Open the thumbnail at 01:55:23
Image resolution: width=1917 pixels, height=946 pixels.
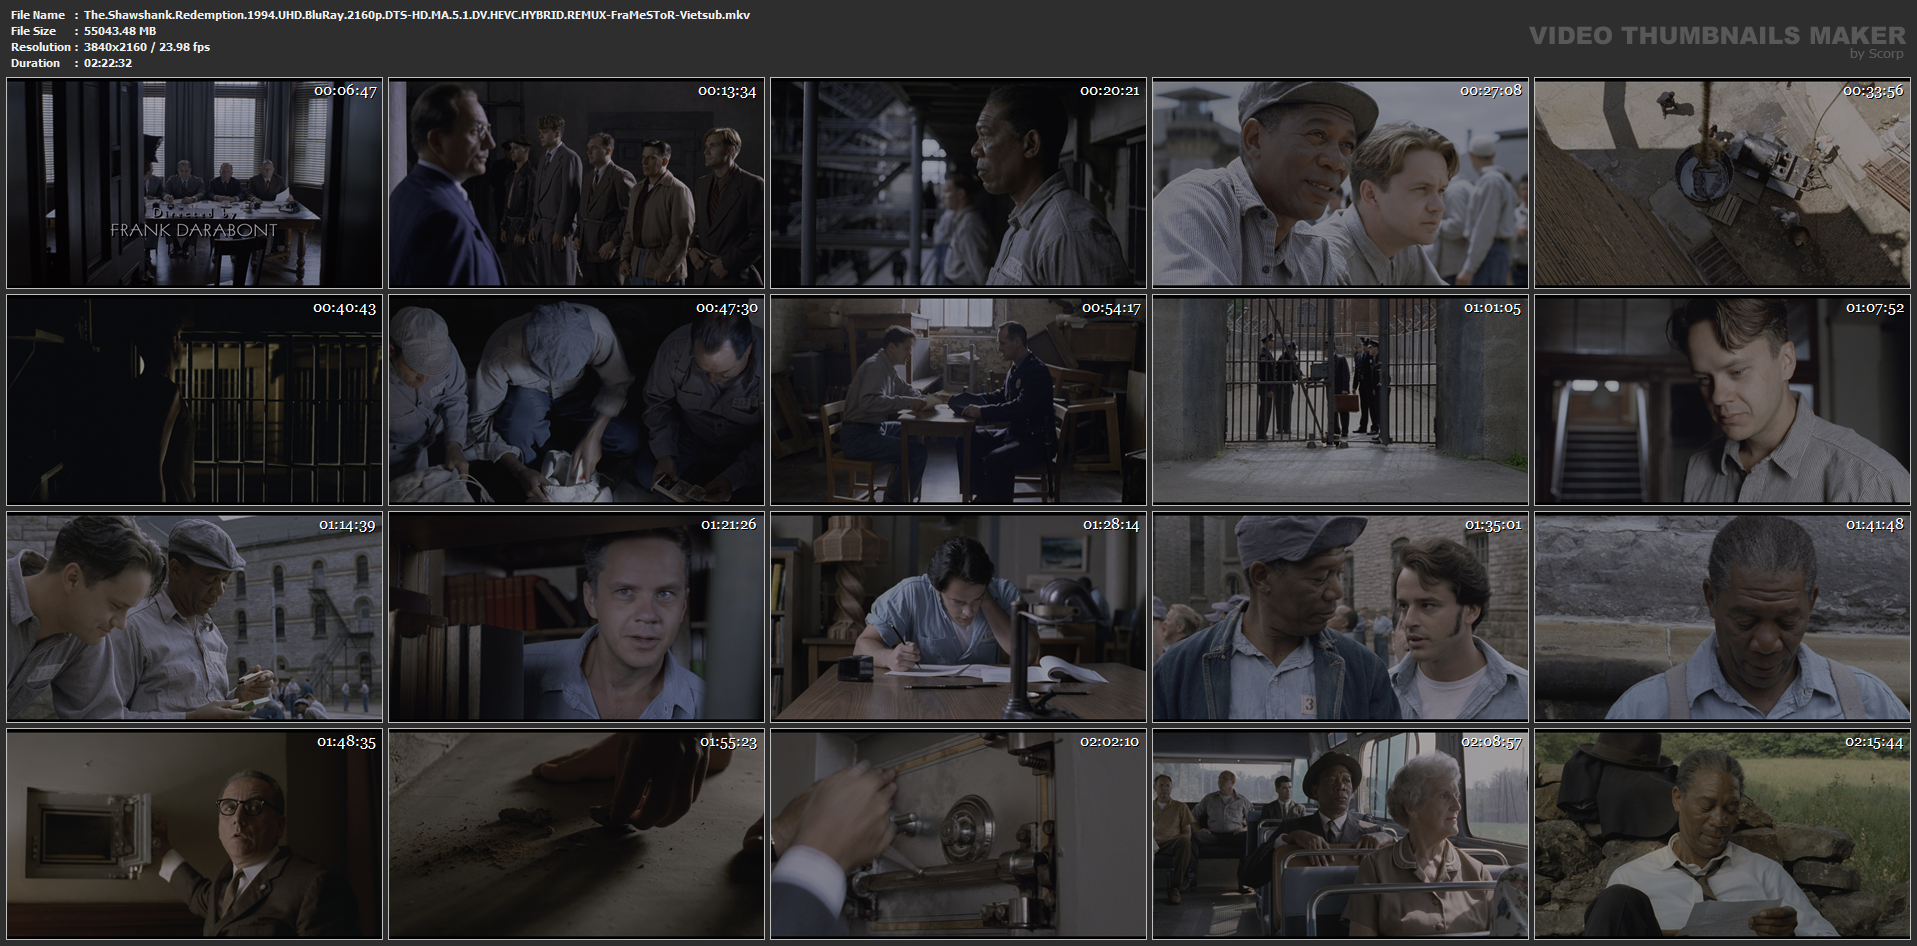[576, 834]
